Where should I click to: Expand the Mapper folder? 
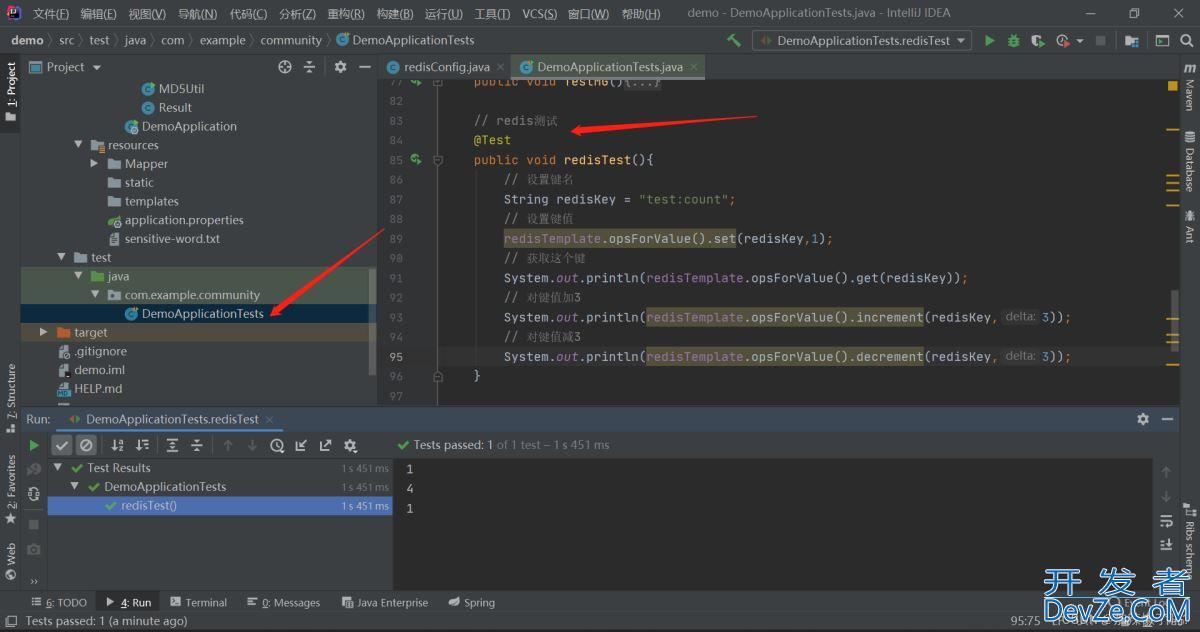point(95,164)
